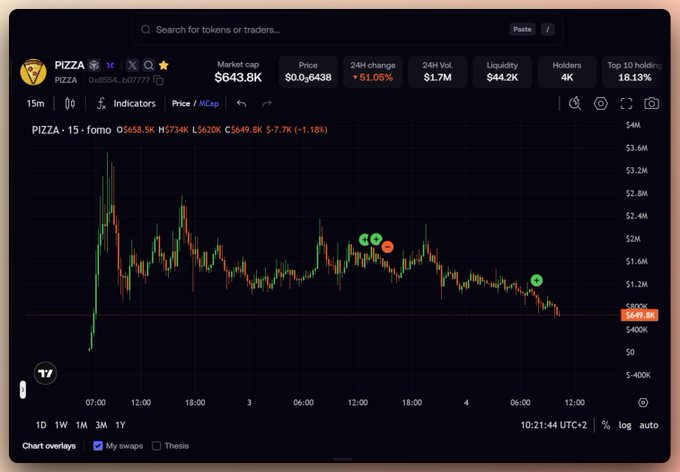Click the slash shortcut key badge
680x472 pixels.
click(x=548, y=30)
